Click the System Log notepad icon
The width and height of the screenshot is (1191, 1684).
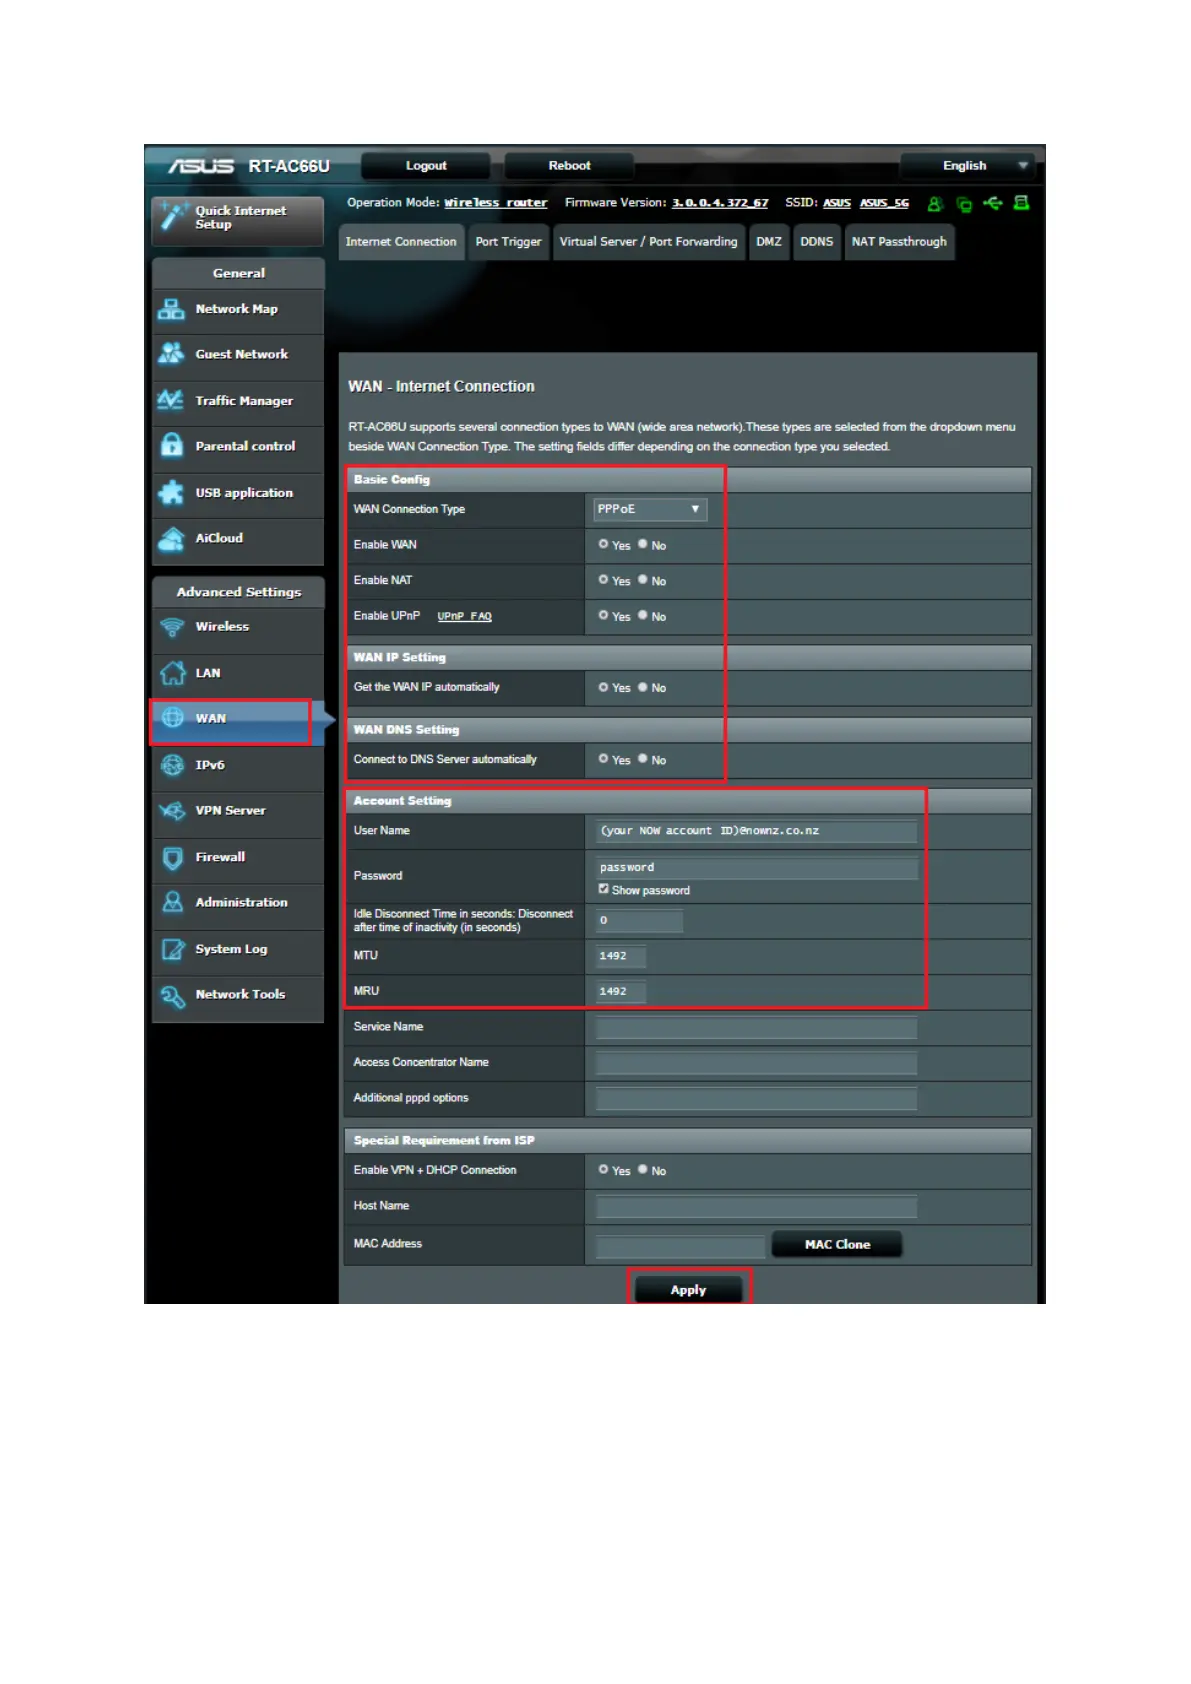tap(172, 949)
